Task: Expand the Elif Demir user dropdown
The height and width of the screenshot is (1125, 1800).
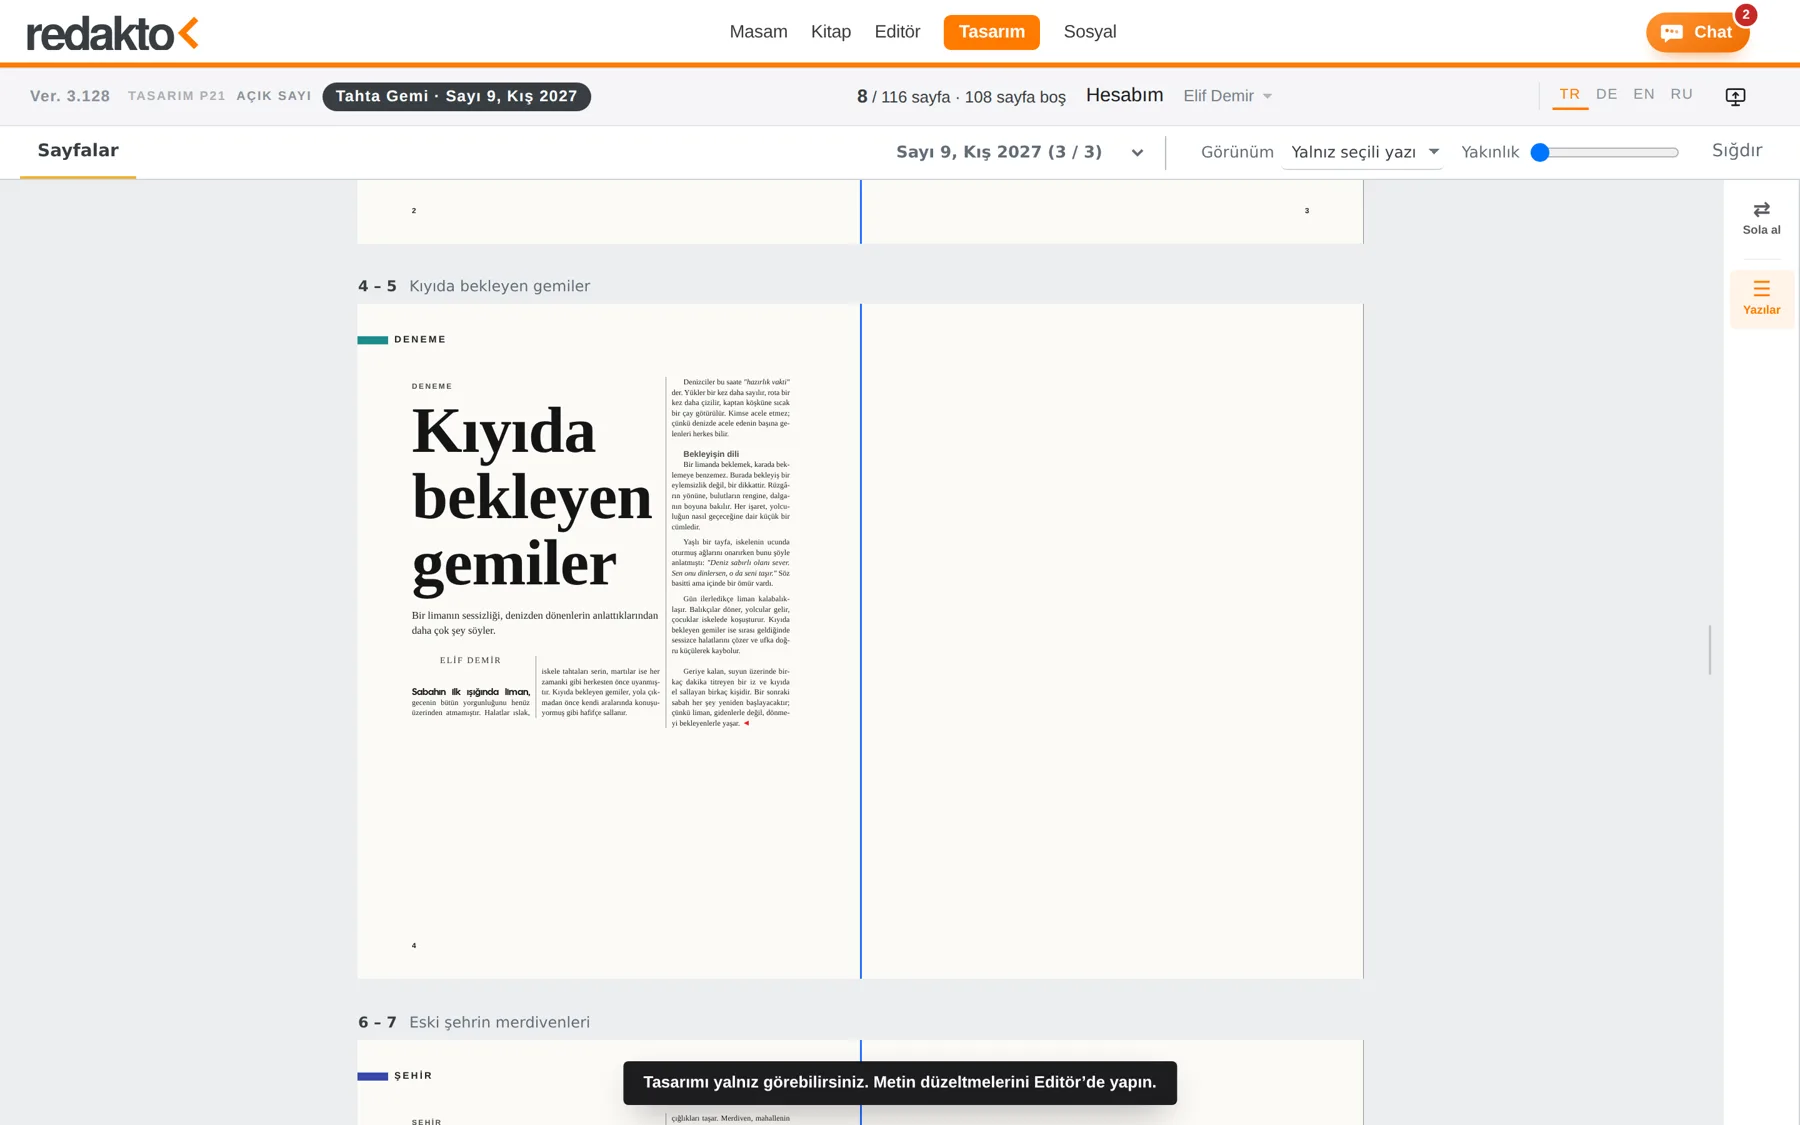Action: click(x=1227, y=96)
